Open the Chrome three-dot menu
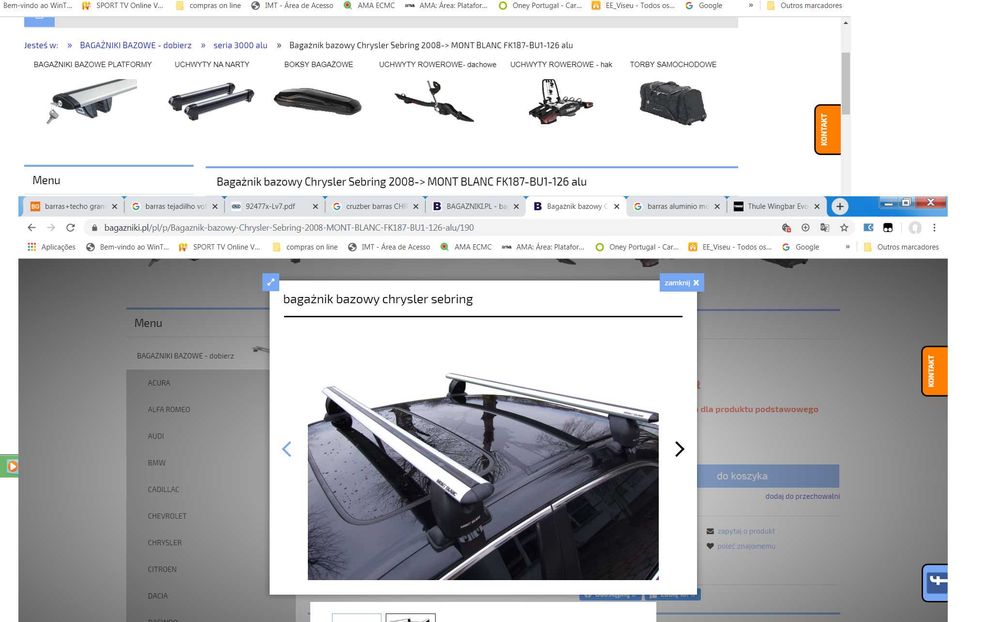The width and height of the screenshot is (1000, 622). pyautogui.click(x=934, y=228)
